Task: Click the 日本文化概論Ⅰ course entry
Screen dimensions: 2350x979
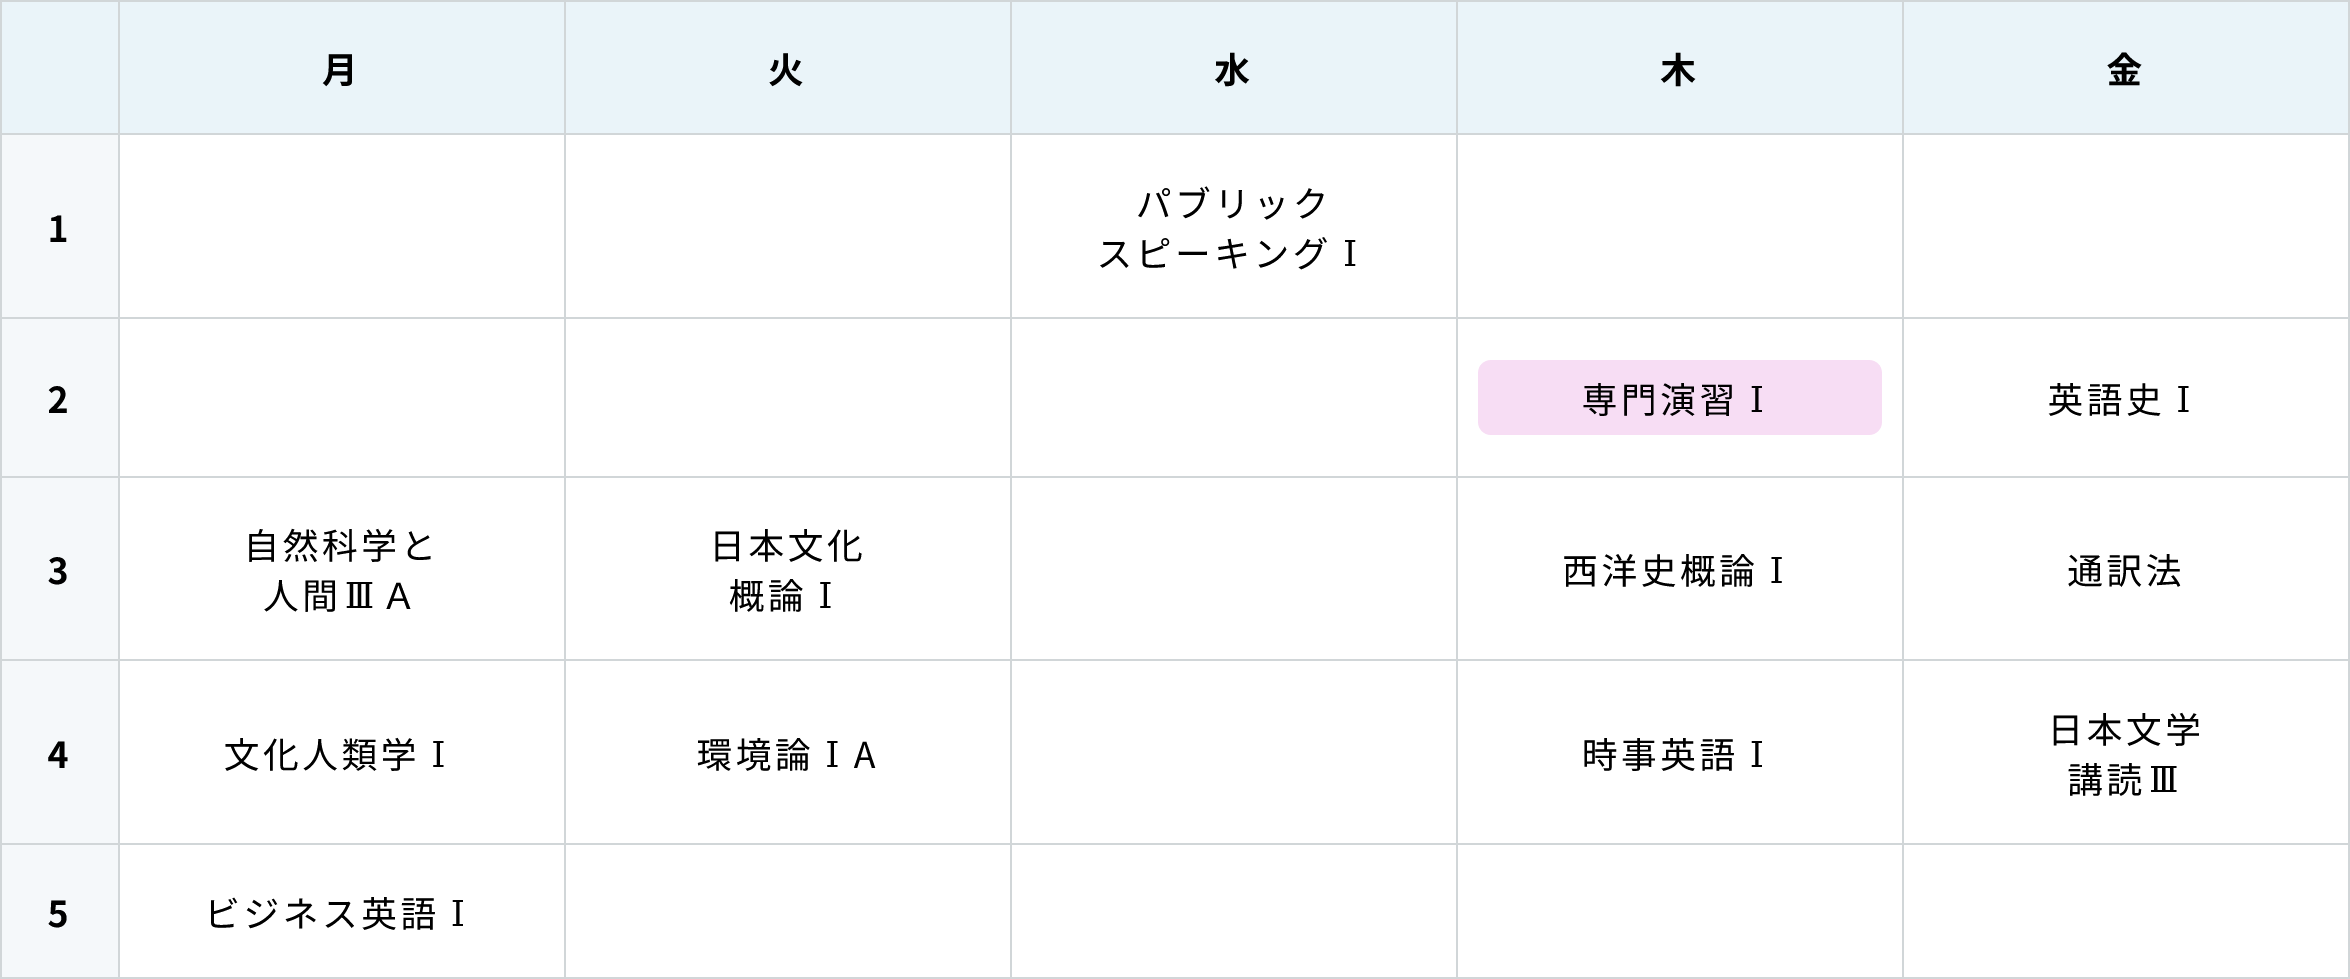Action: [786, 570]
